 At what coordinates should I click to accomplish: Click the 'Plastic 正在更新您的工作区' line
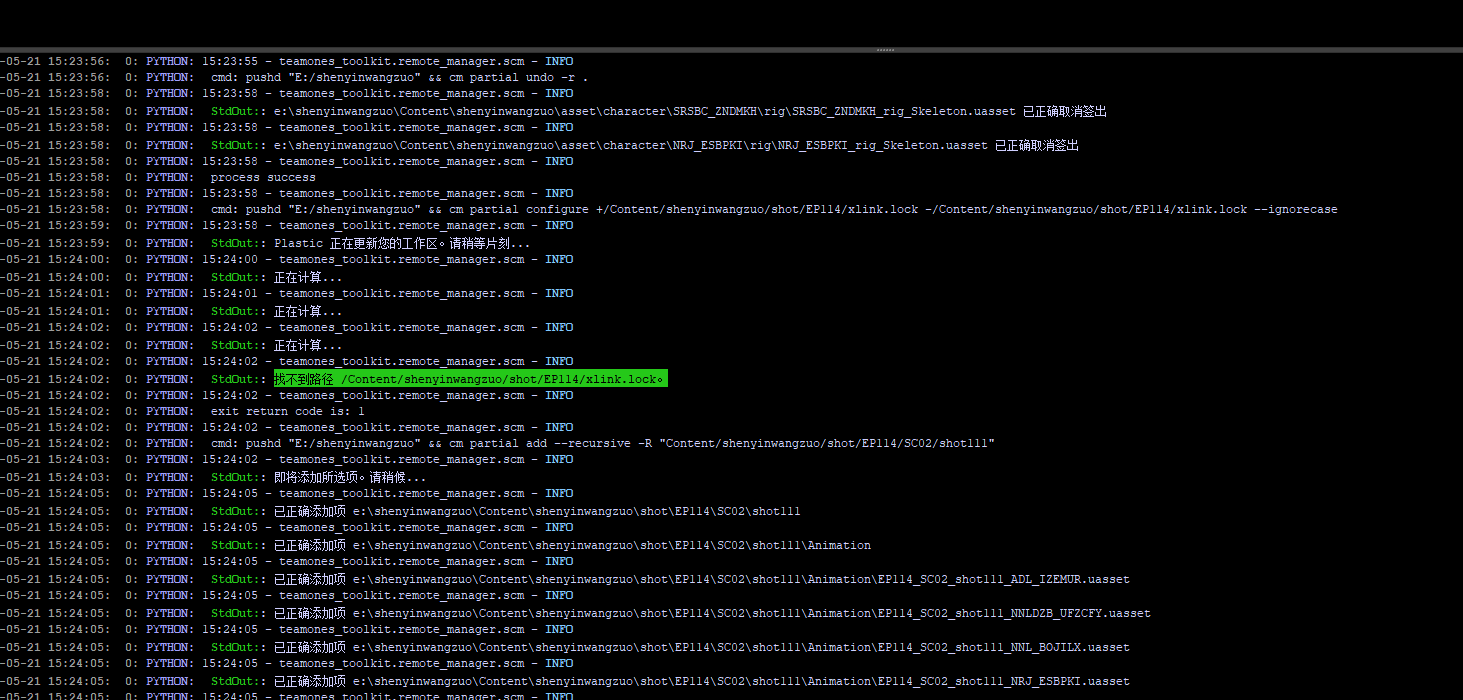[x=402, y=243]
